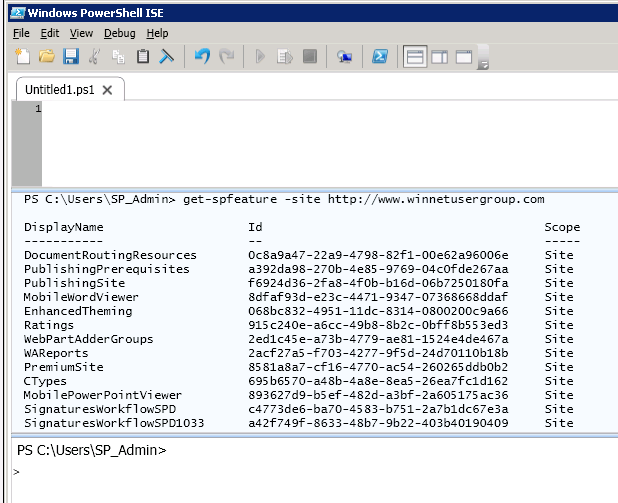Click SignaturesWorkflowSPD feature name
618x503 pixels.
pos(100,410)
